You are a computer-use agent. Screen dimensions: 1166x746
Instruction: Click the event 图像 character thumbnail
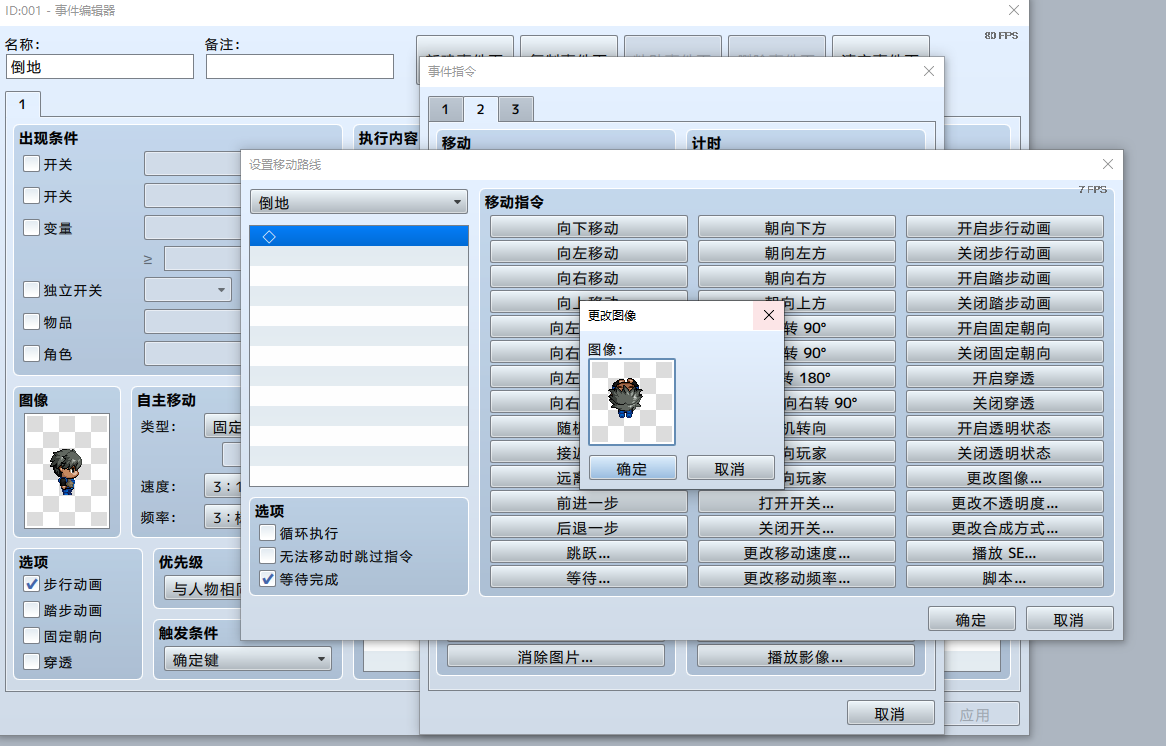tap(67, 471)
